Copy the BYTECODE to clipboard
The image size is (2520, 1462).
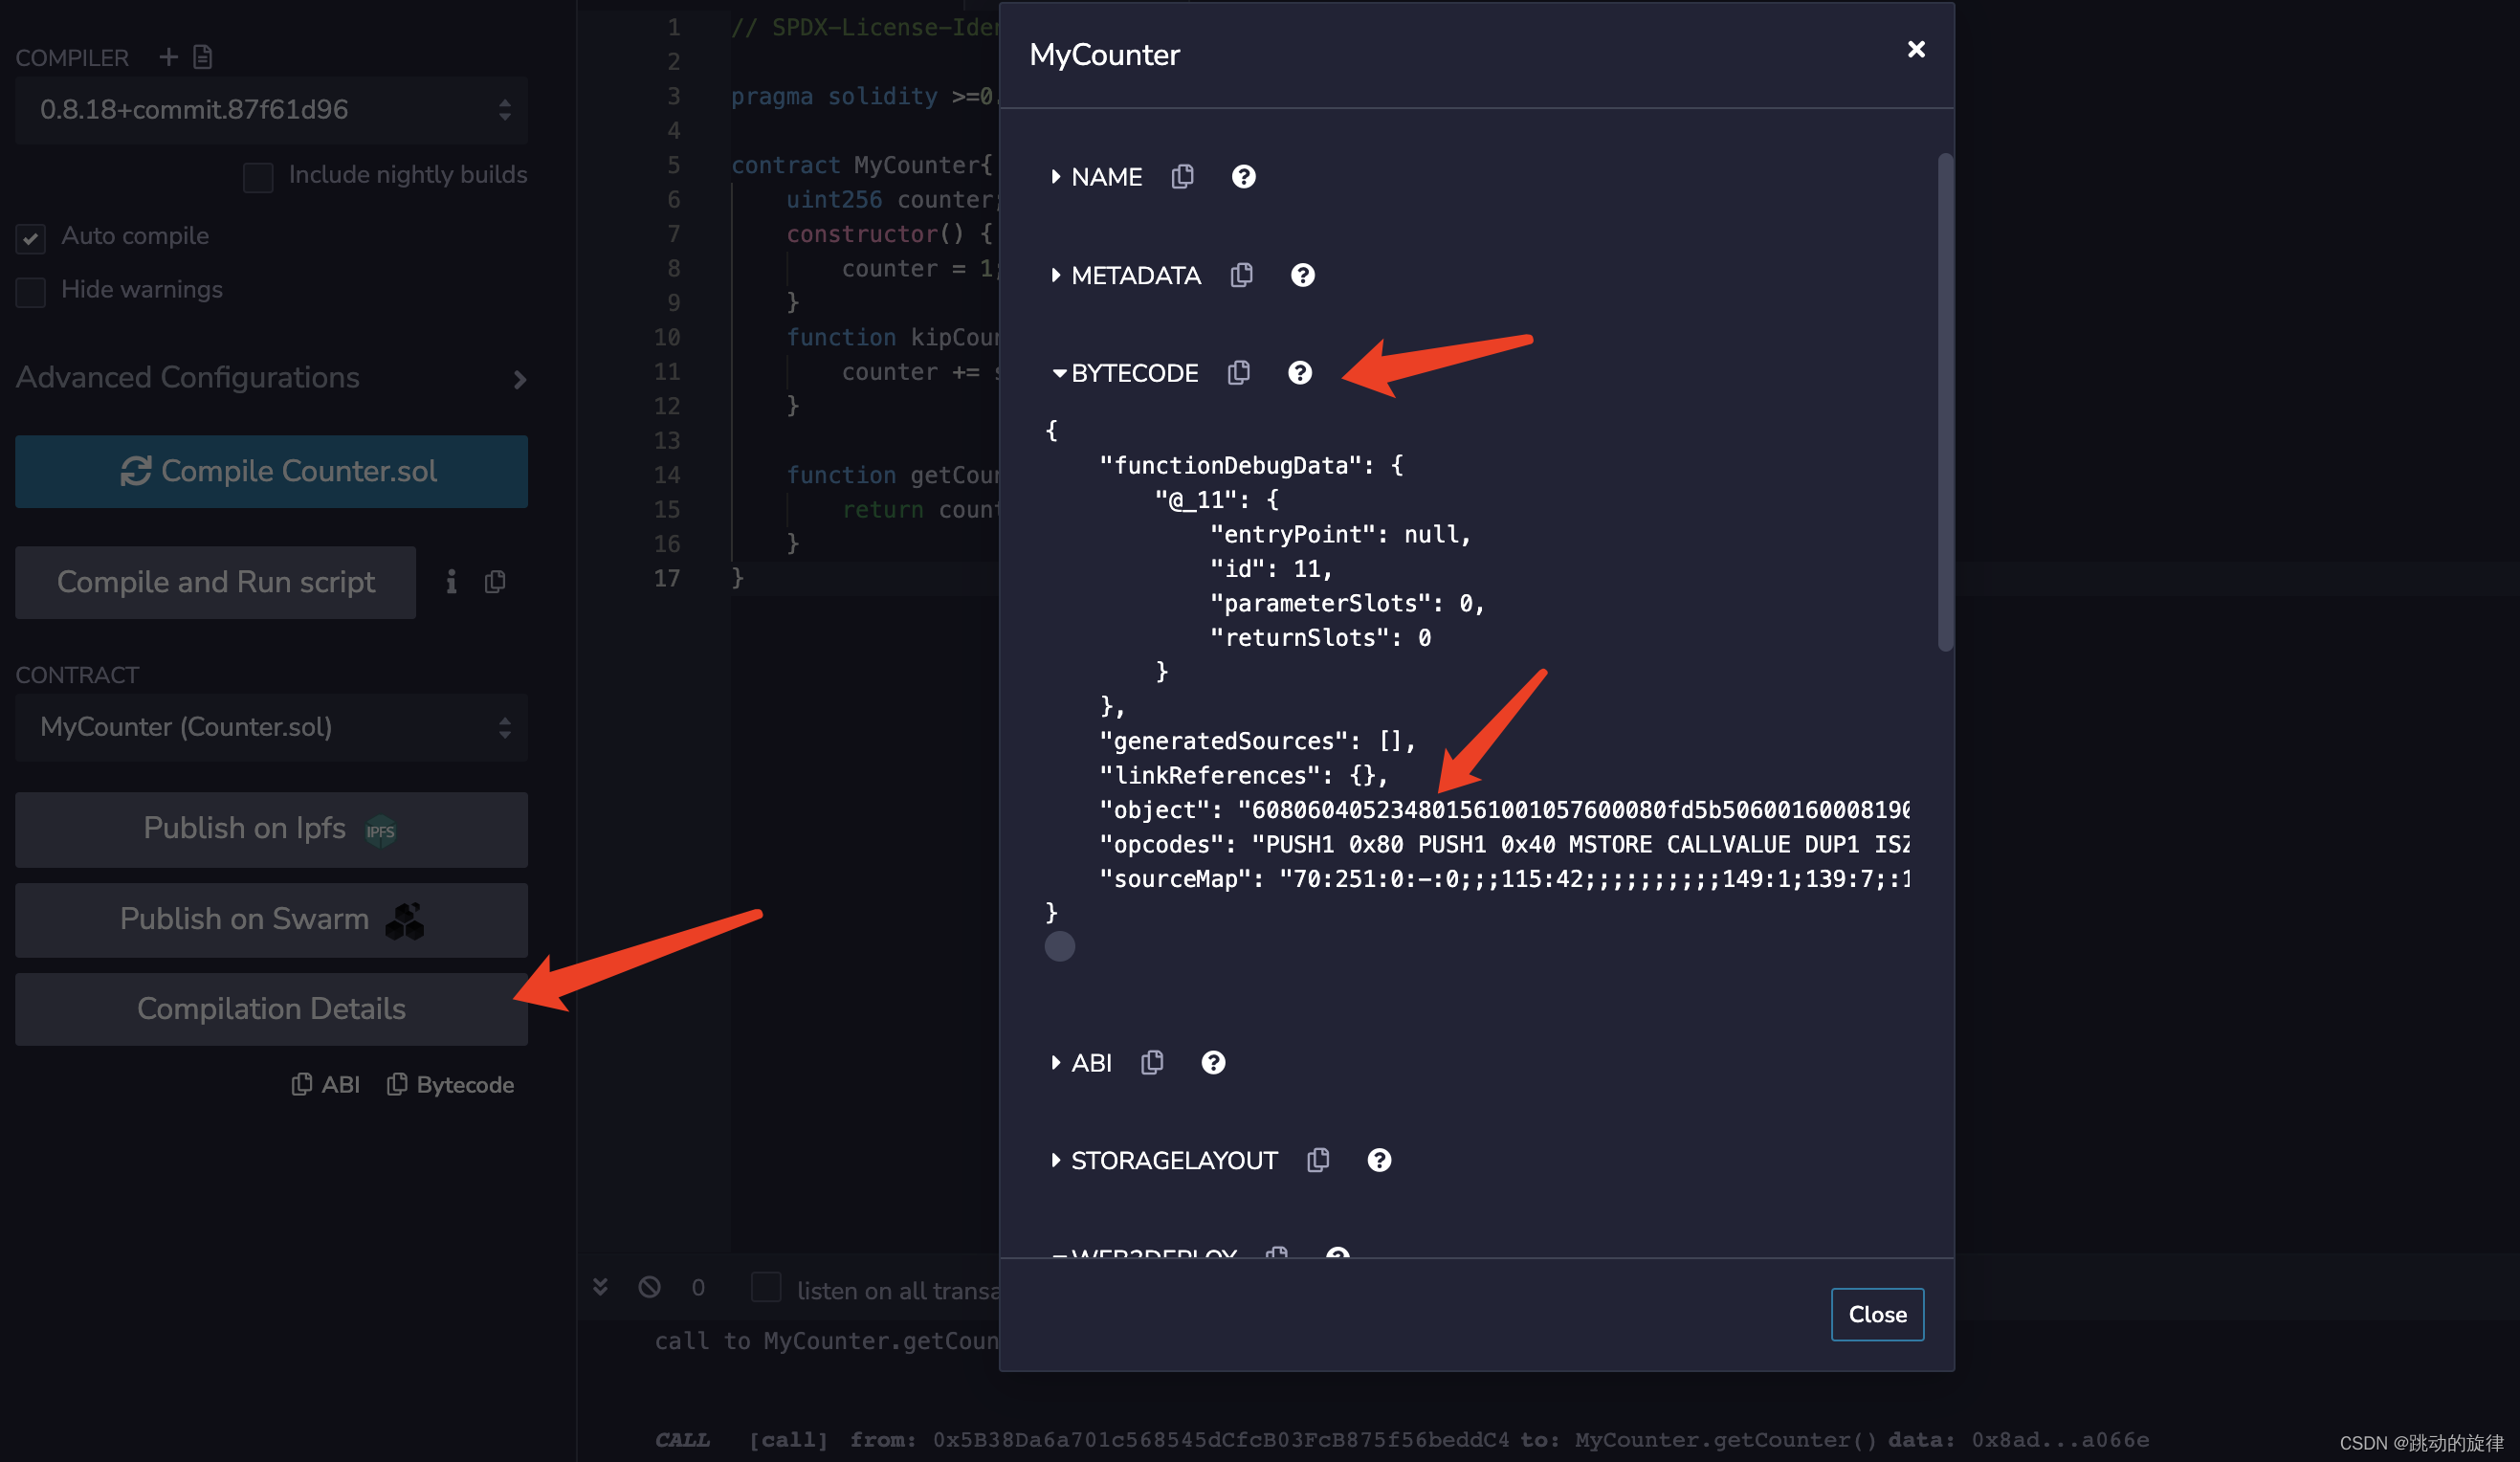click(x=1239, y=372)
